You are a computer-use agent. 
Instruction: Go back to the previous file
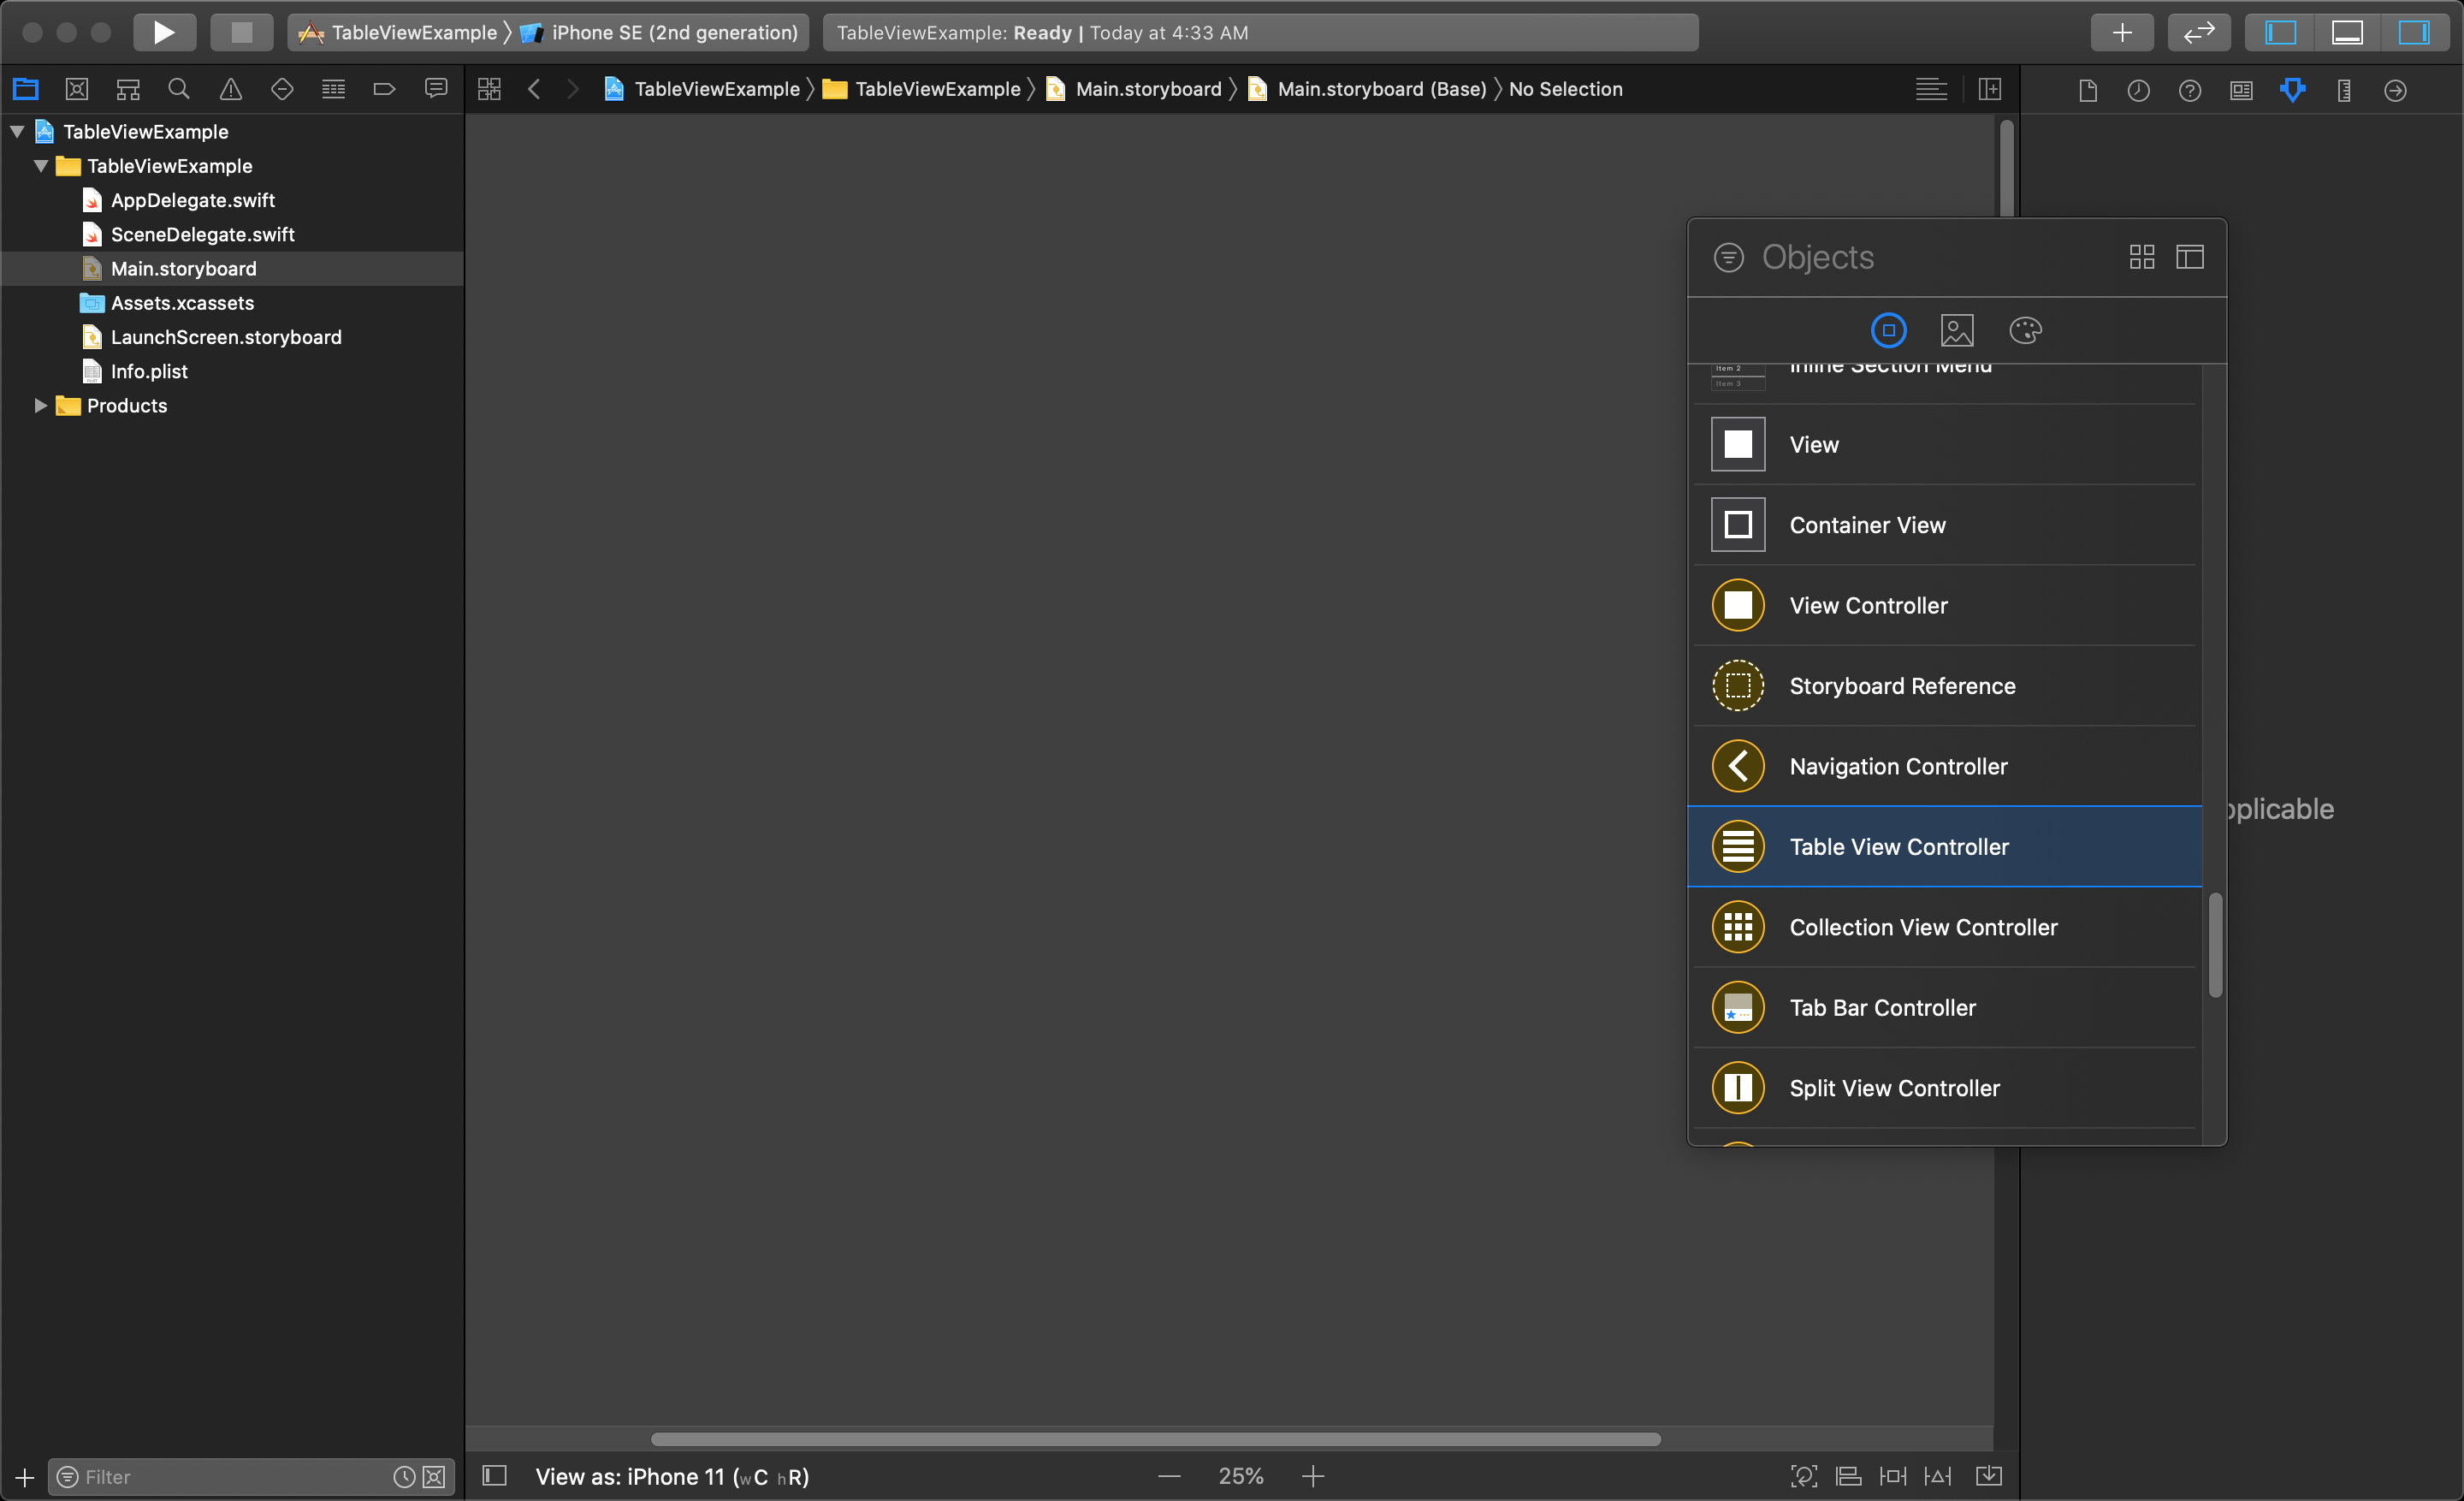(535, 89)
